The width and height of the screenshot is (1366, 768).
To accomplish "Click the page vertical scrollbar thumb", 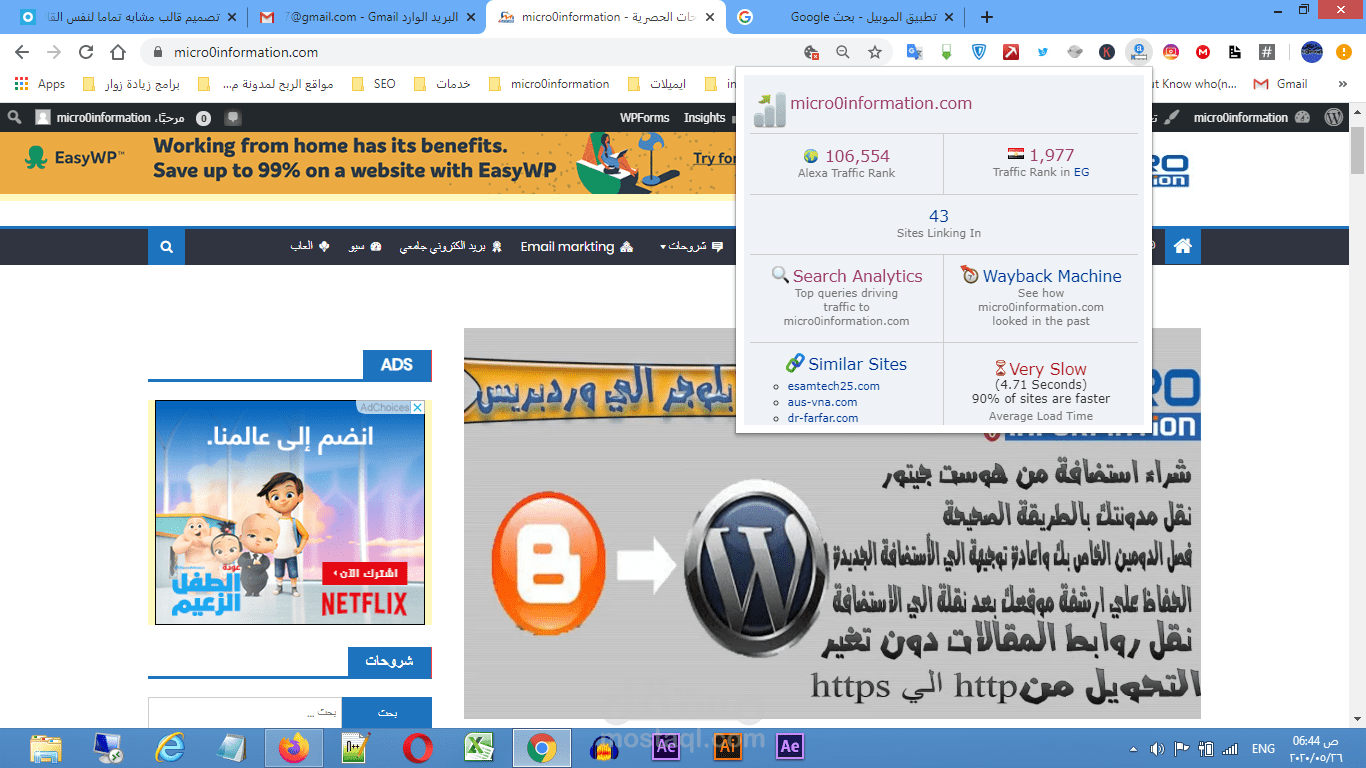I will [1357, 152].
